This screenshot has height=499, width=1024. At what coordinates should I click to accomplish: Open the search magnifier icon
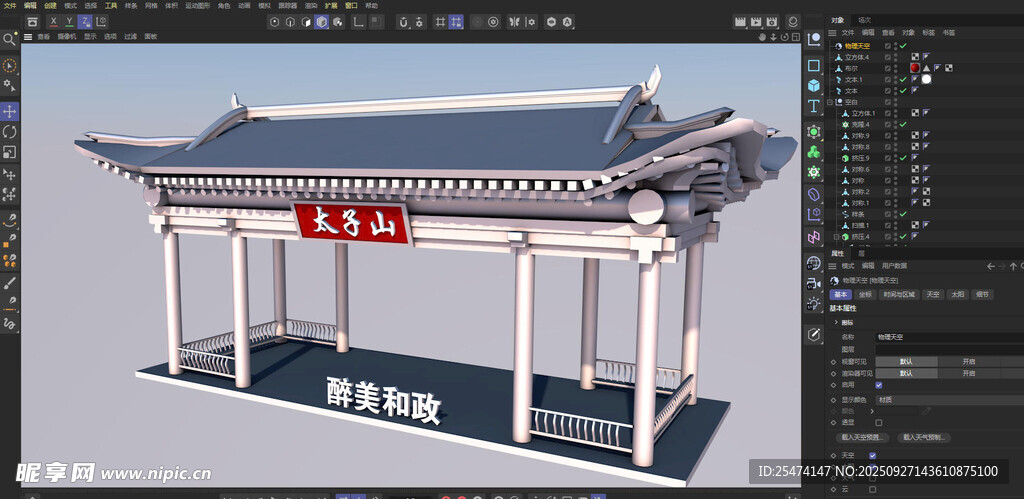coord(9,40)
